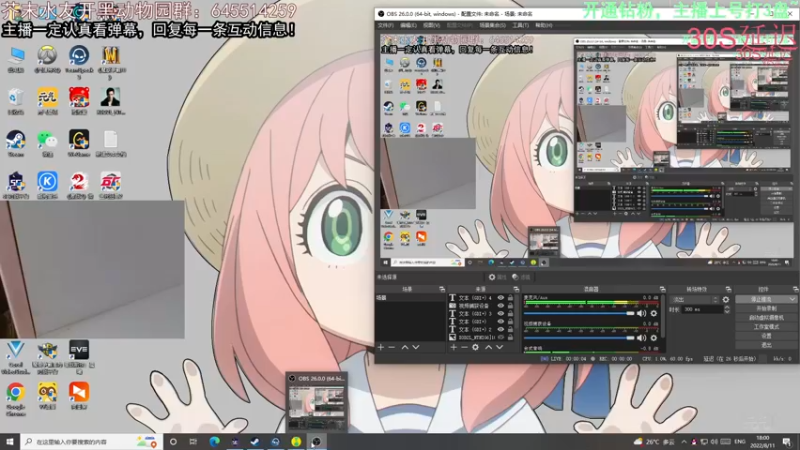Undock the Audio Mixer panel with its float icon

pos(662,289)
